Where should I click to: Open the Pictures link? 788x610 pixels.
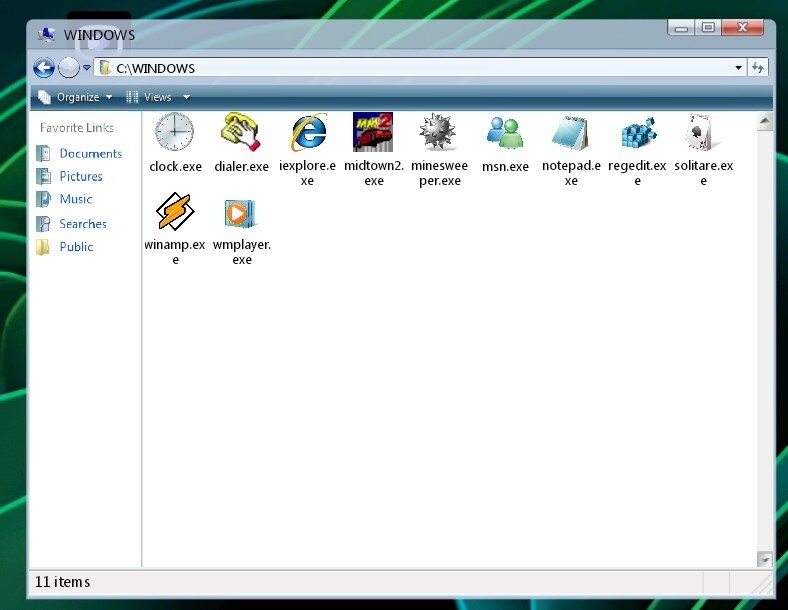click(x=81, y=176)
